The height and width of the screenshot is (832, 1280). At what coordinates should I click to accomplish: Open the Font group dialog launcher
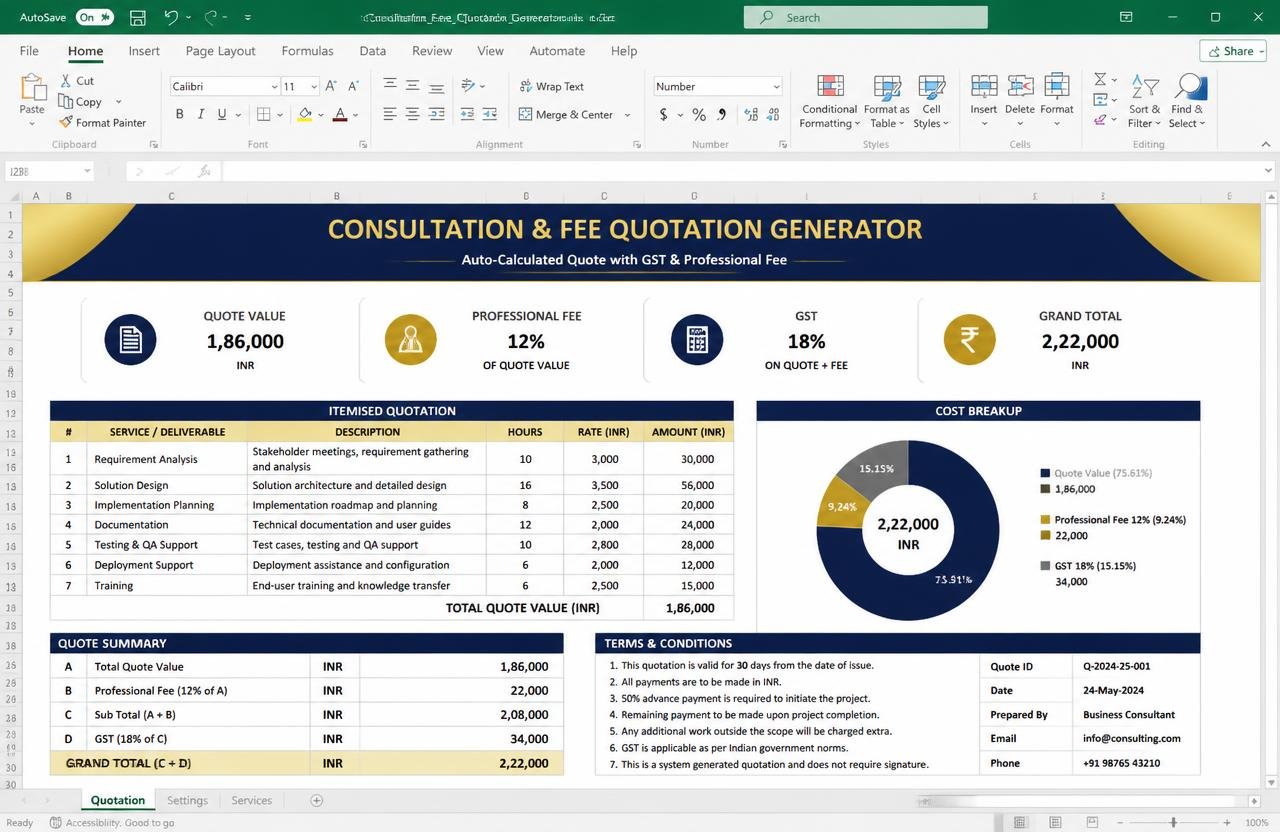point(361,144)
